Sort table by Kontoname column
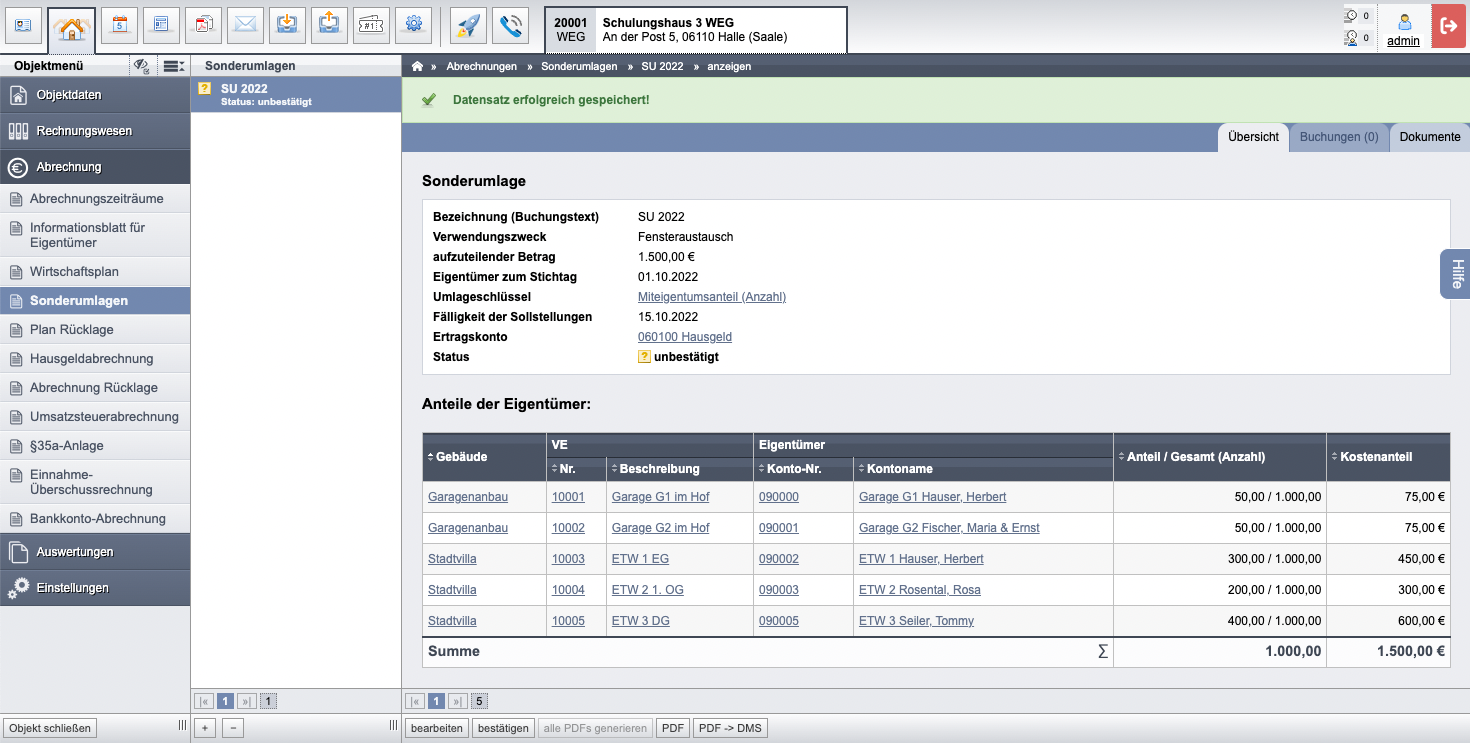This screenshot has width=1470, height=743. coord(896,469)
